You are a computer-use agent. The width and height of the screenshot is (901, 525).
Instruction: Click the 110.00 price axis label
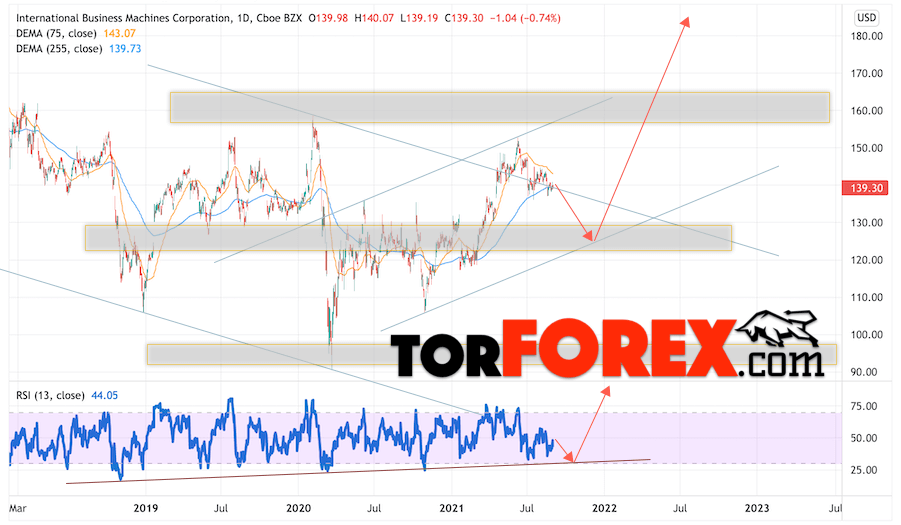867,298
